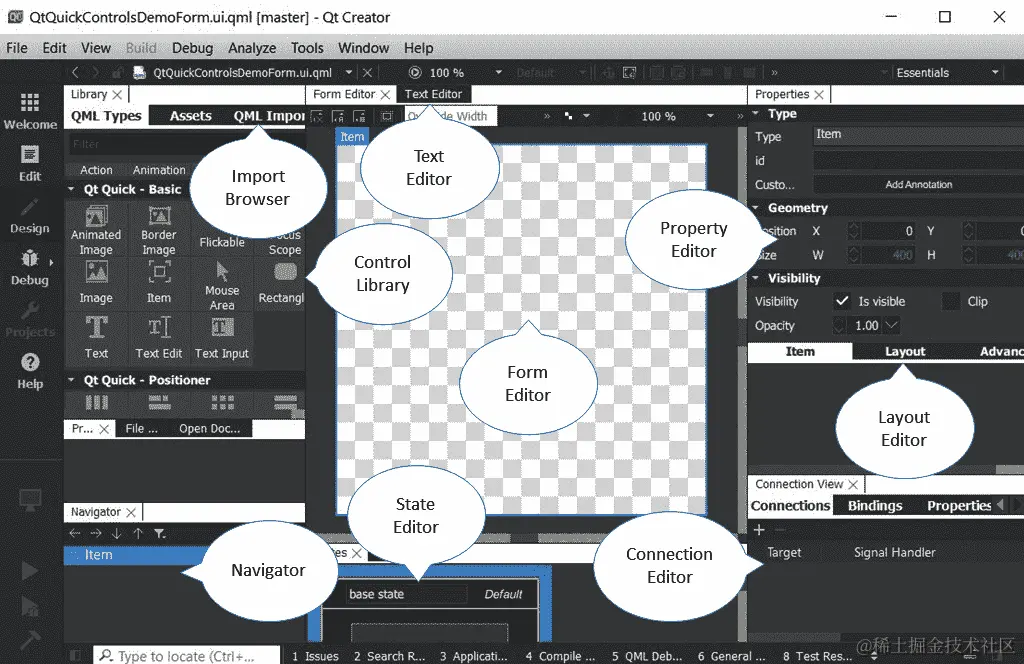Image resolution: width=1024 pixels, height=664 pixels.
Task: Open the Debug menu
Action: (192, 48)
